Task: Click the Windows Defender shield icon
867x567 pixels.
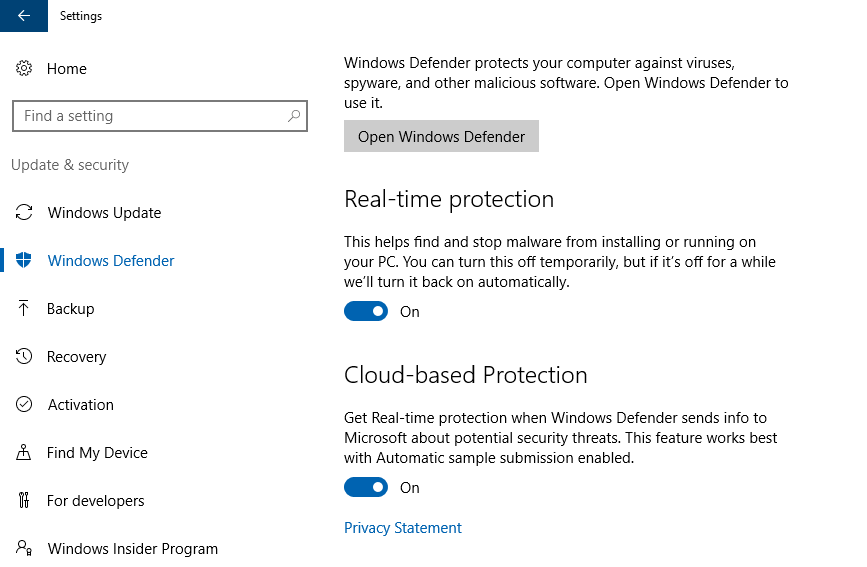Action: point(24,260)
